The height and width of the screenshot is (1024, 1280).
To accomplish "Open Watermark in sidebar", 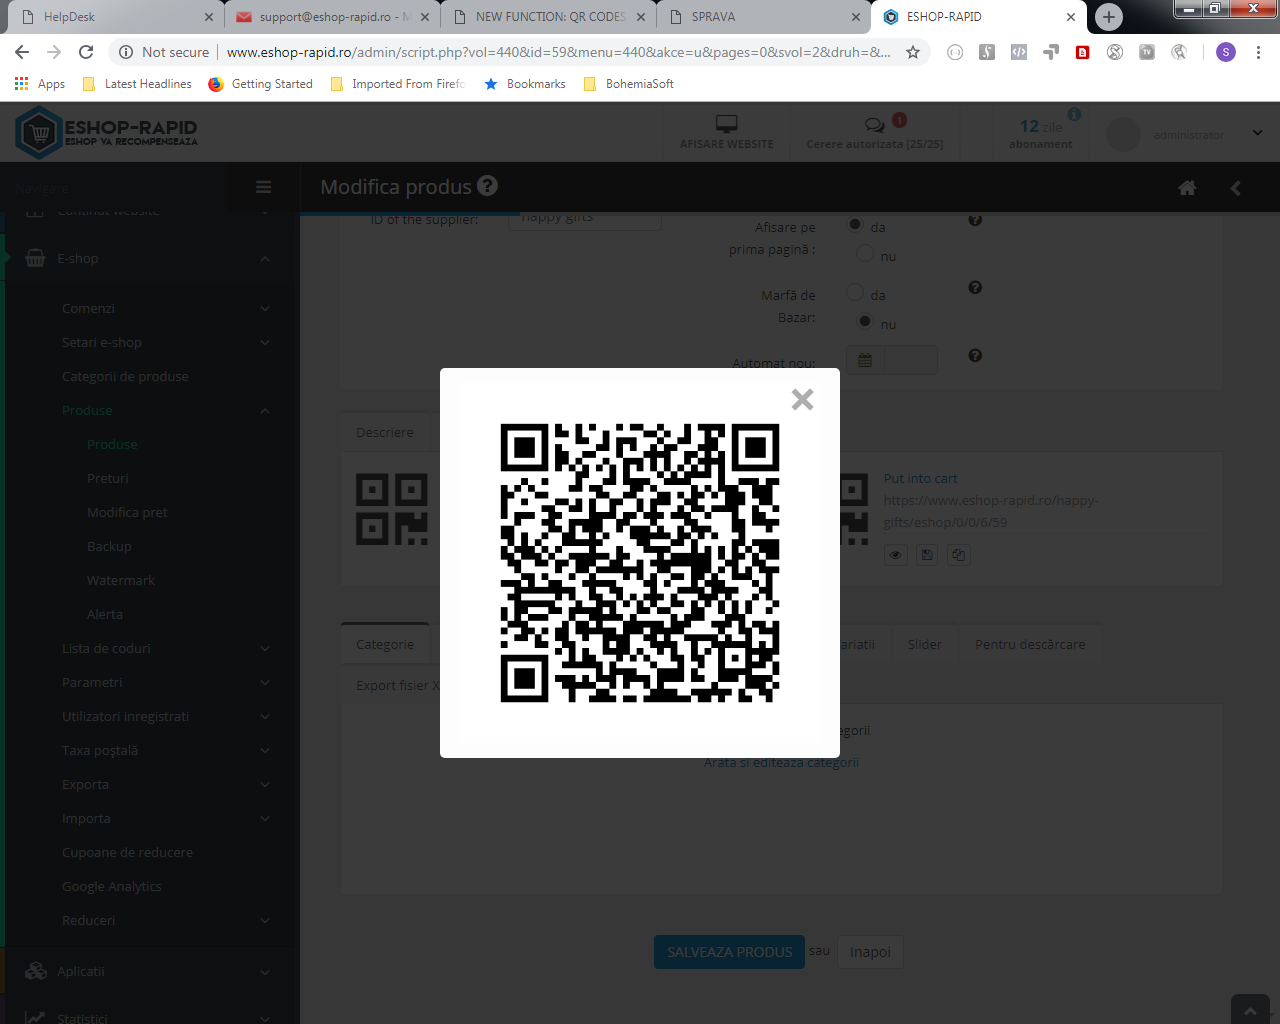I will (x=121, y=581).
